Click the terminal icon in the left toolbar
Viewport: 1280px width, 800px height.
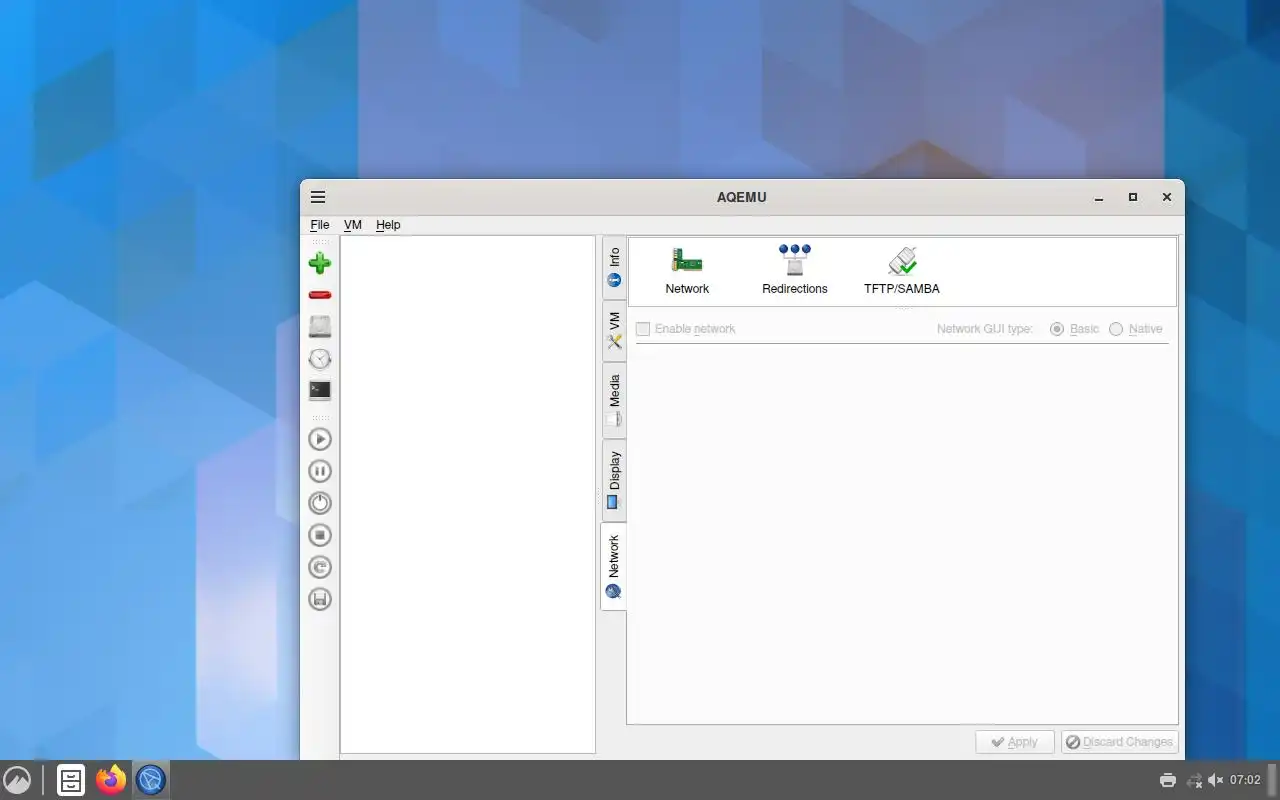coord(320,391)
